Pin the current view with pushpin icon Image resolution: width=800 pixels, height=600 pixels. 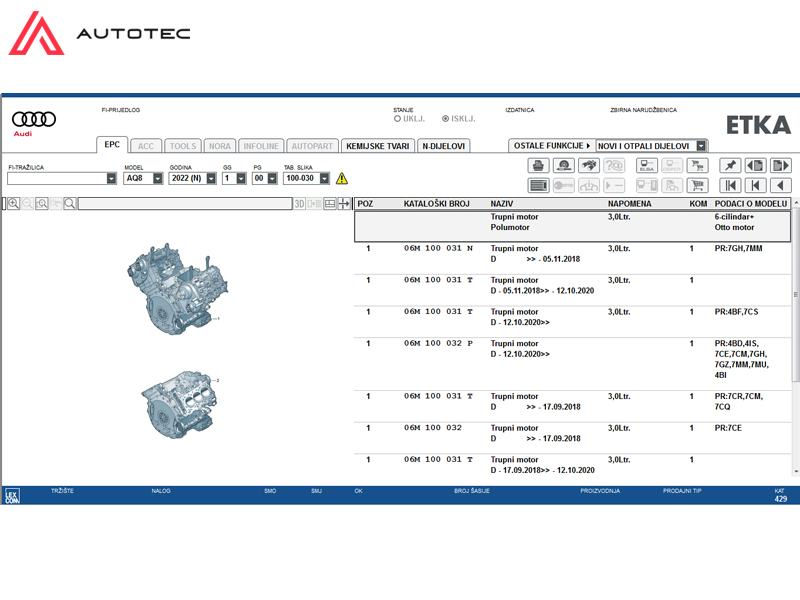(730, 165)
